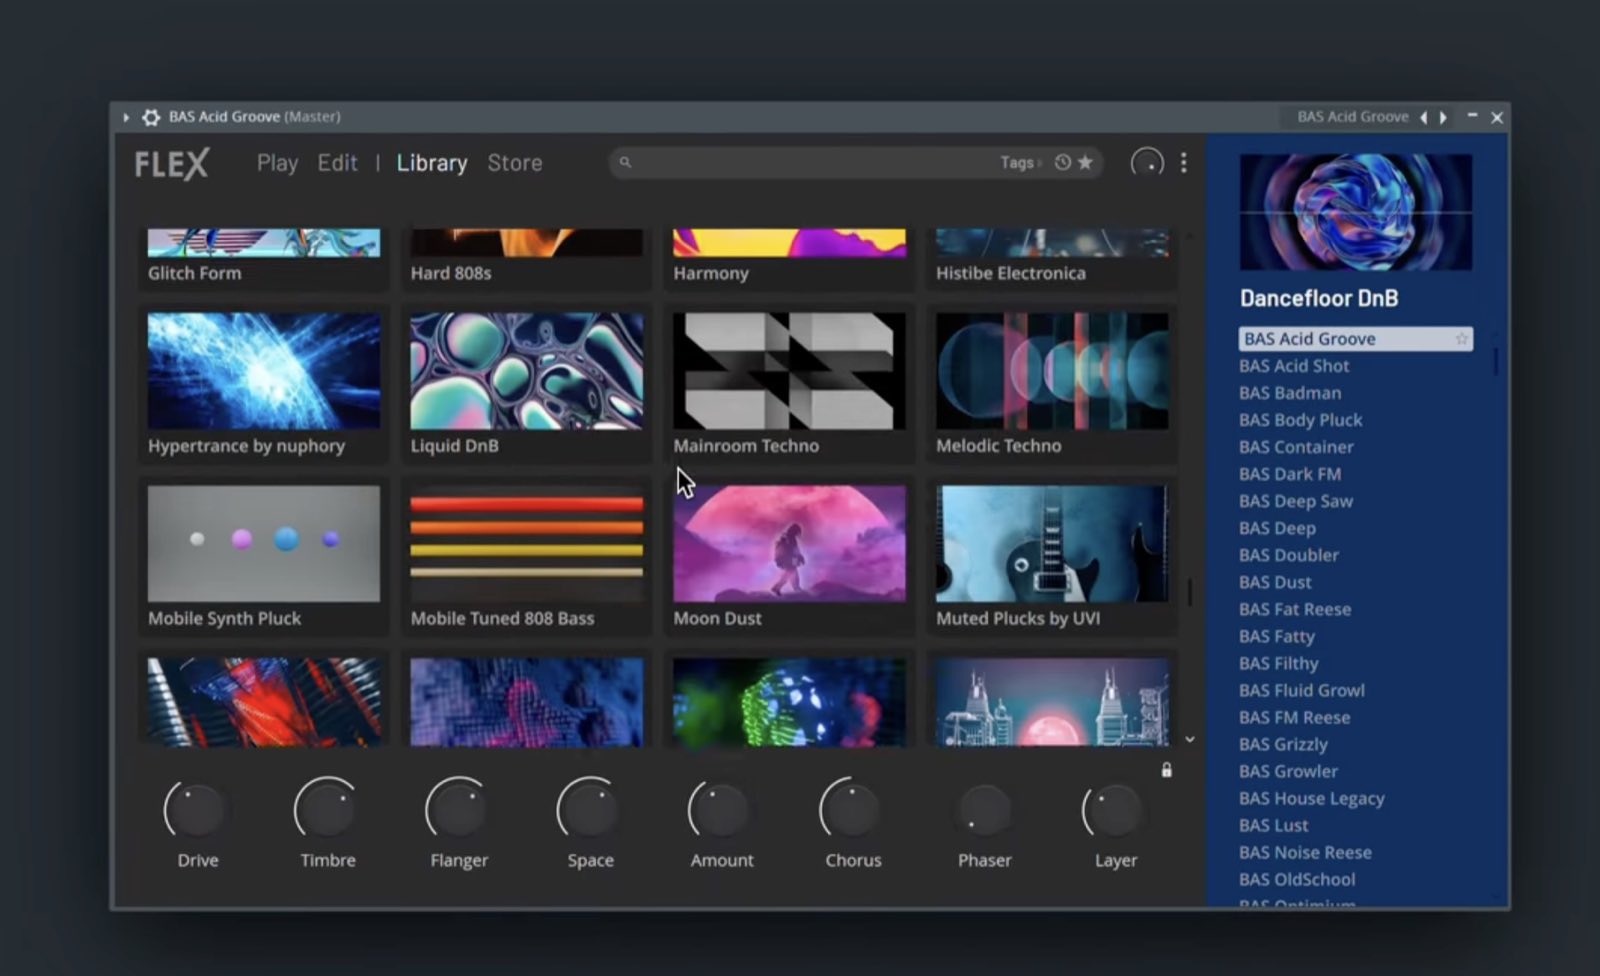Image resolution: width=1600 pixels, height=976 pixels.
Task: Click the Chorus macro knob
Action: tap(852, 809)
